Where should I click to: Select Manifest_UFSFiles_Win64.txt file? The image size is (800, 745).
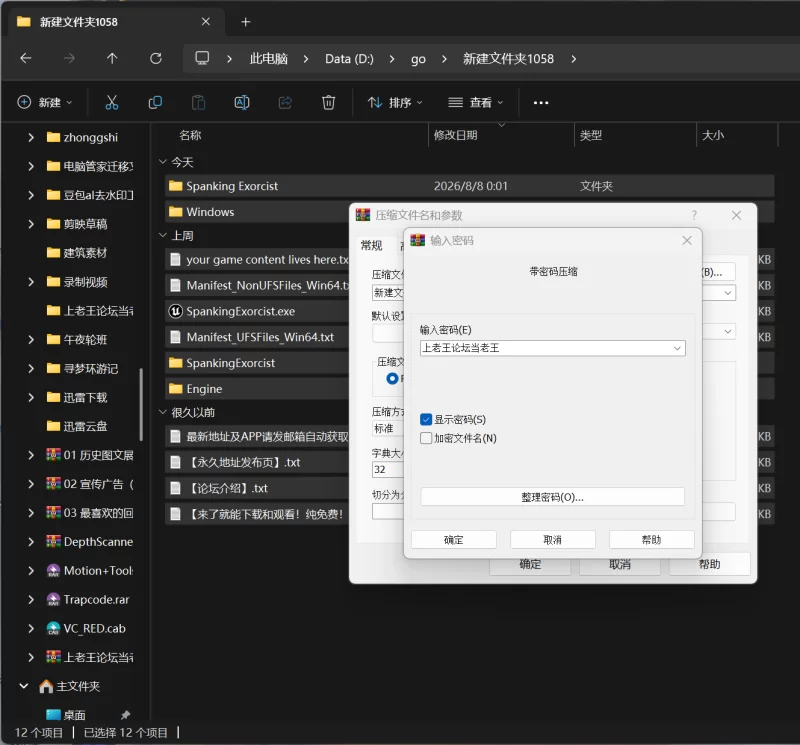pos(260,337)
